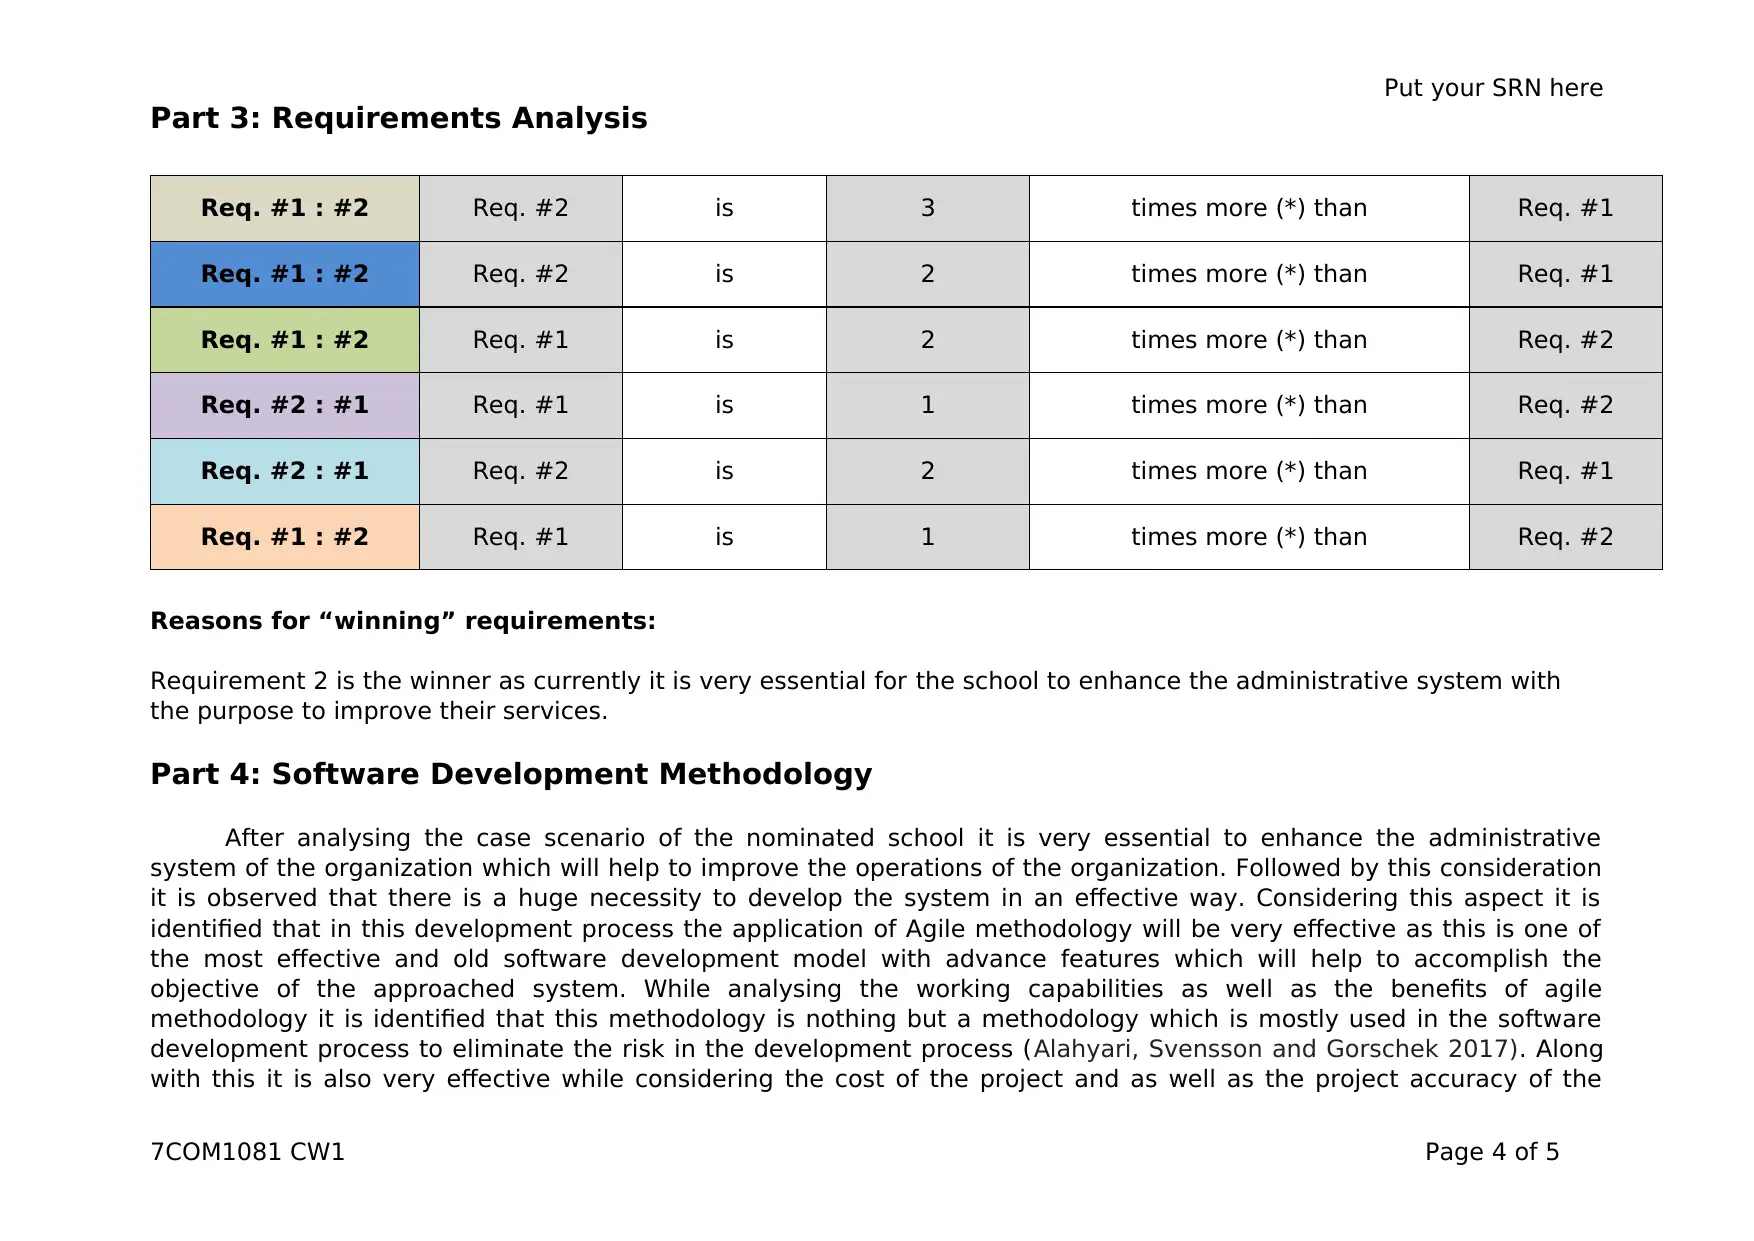Click the table cell containing "3"

point(928,208)
